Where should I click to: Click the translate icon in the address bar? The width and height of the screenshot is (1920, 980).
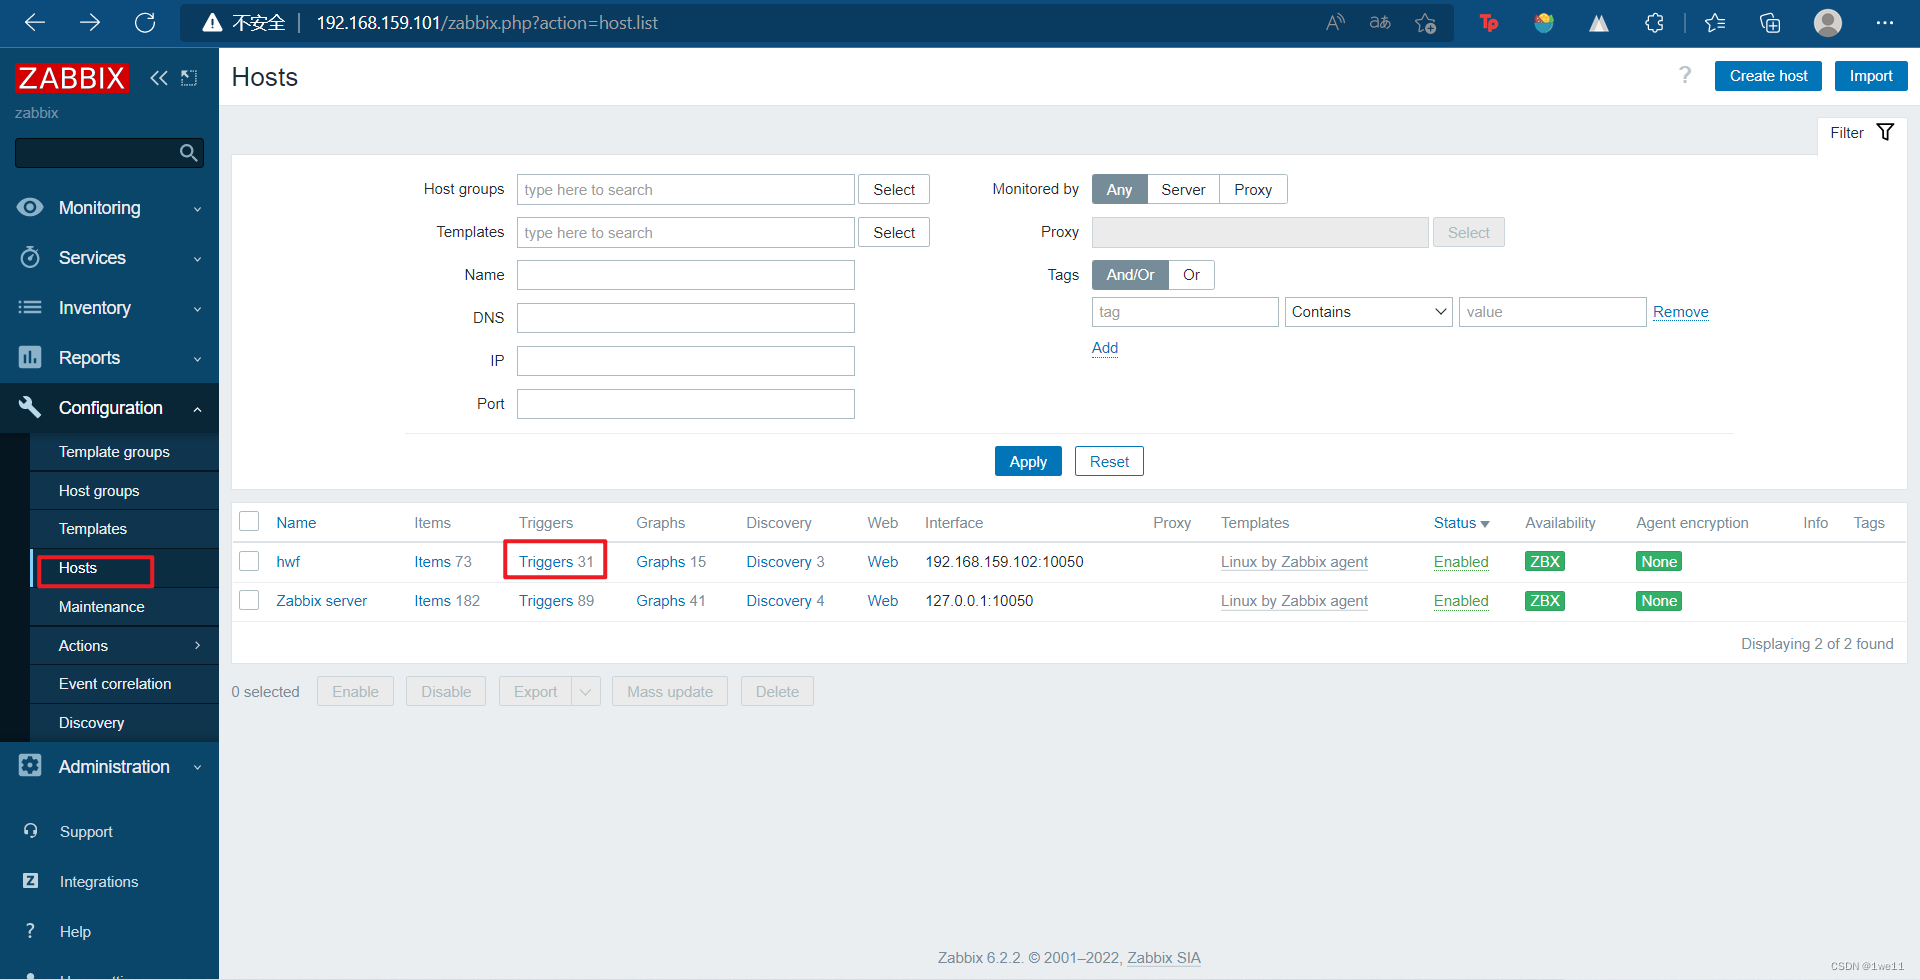pos(1380,23)
